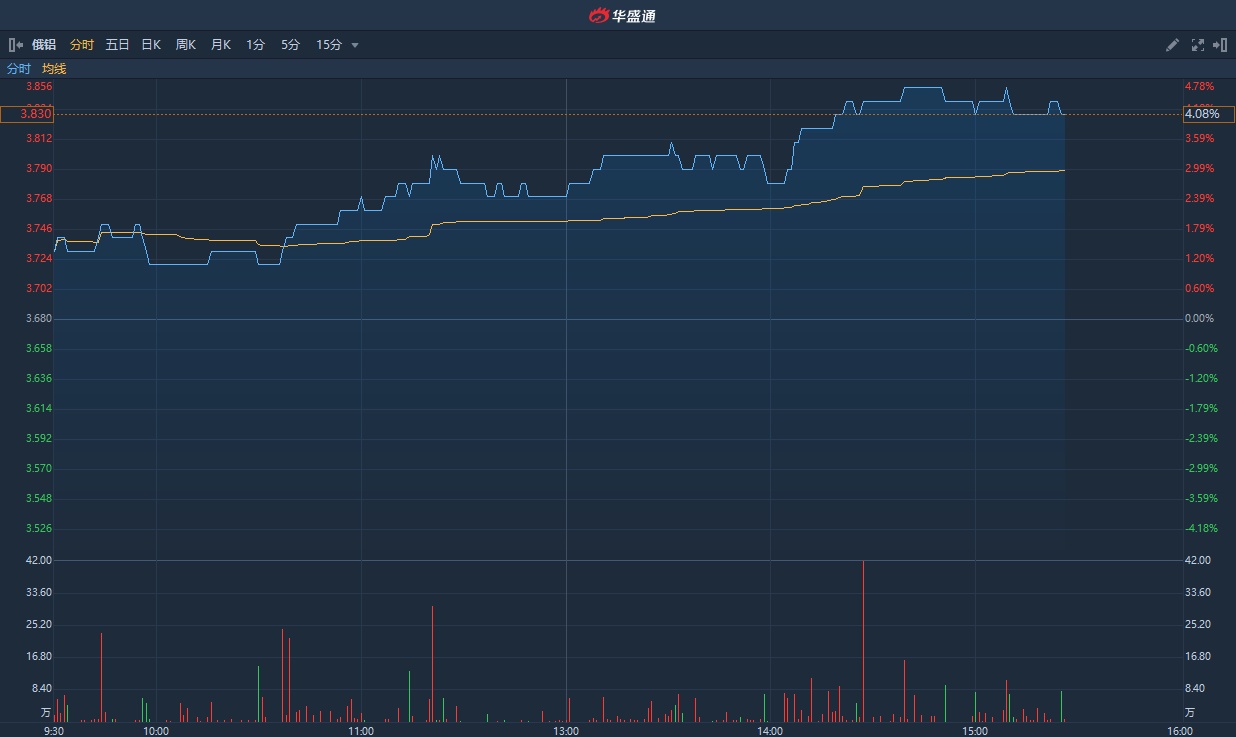This screenshot has height=737, width=1236.
Task: Expand chart to fullscreen
Action: pos(1198,45)
